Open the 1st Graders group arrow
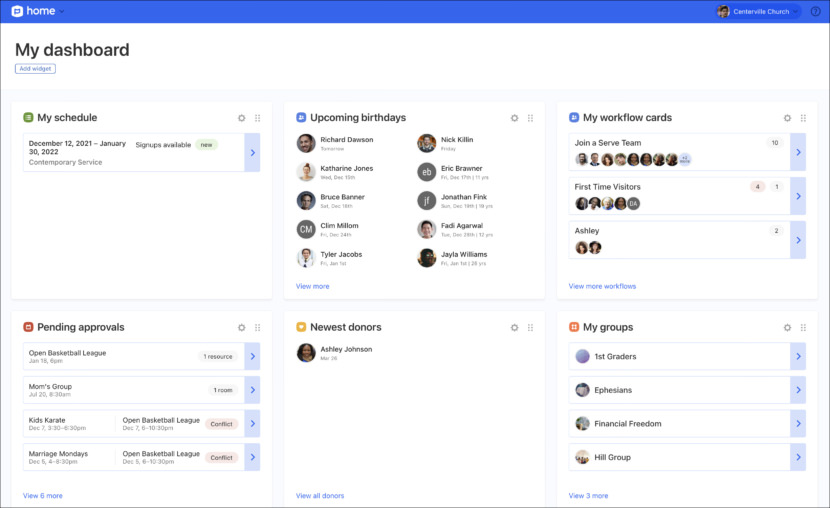 797,356
